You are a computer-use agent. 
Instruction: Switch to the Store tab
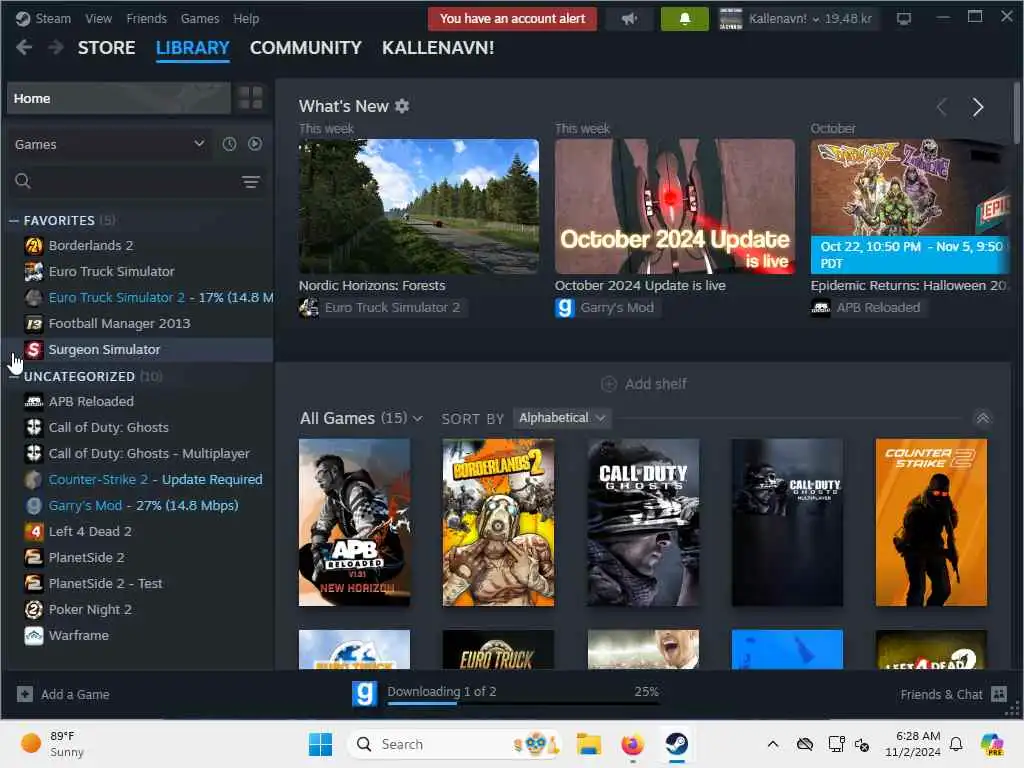coord(106,48)
